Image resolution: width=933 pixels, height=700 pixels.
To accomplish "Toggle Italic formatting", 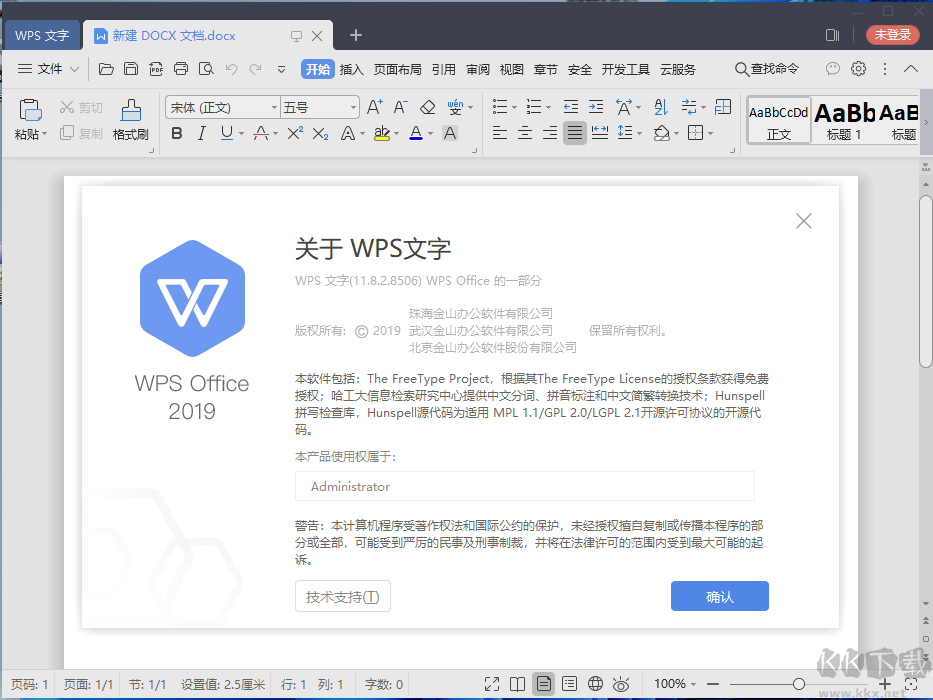I will pyautogui.click(x=202, y=133).
